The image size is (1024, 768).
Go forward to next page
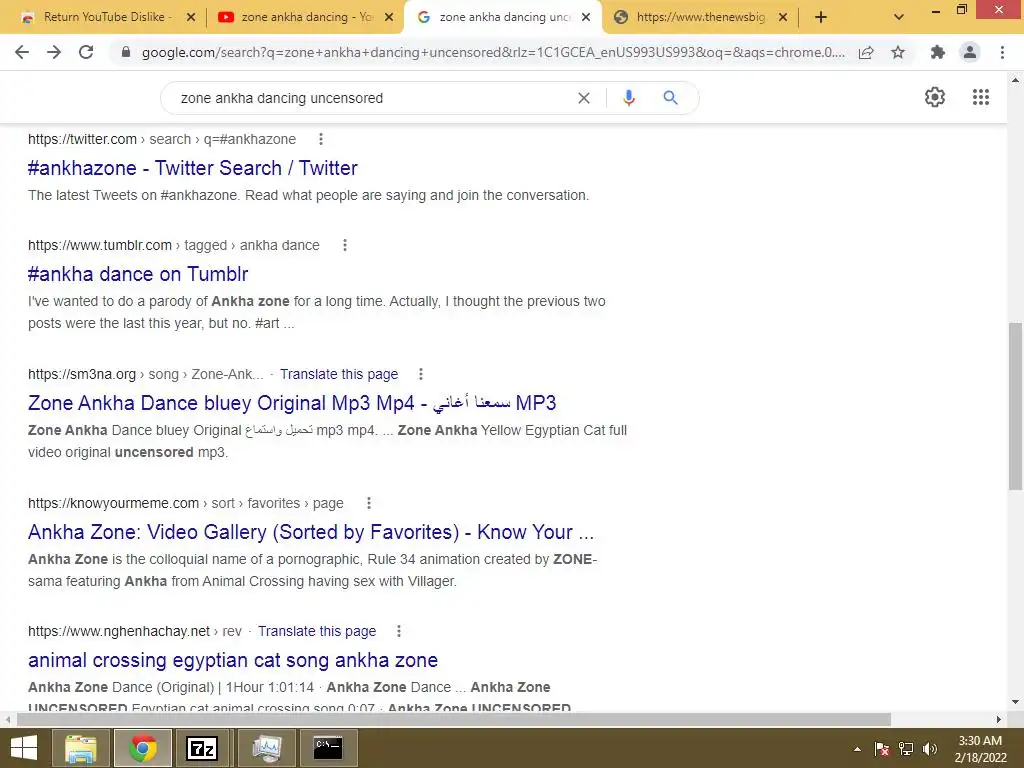(54, 52)
